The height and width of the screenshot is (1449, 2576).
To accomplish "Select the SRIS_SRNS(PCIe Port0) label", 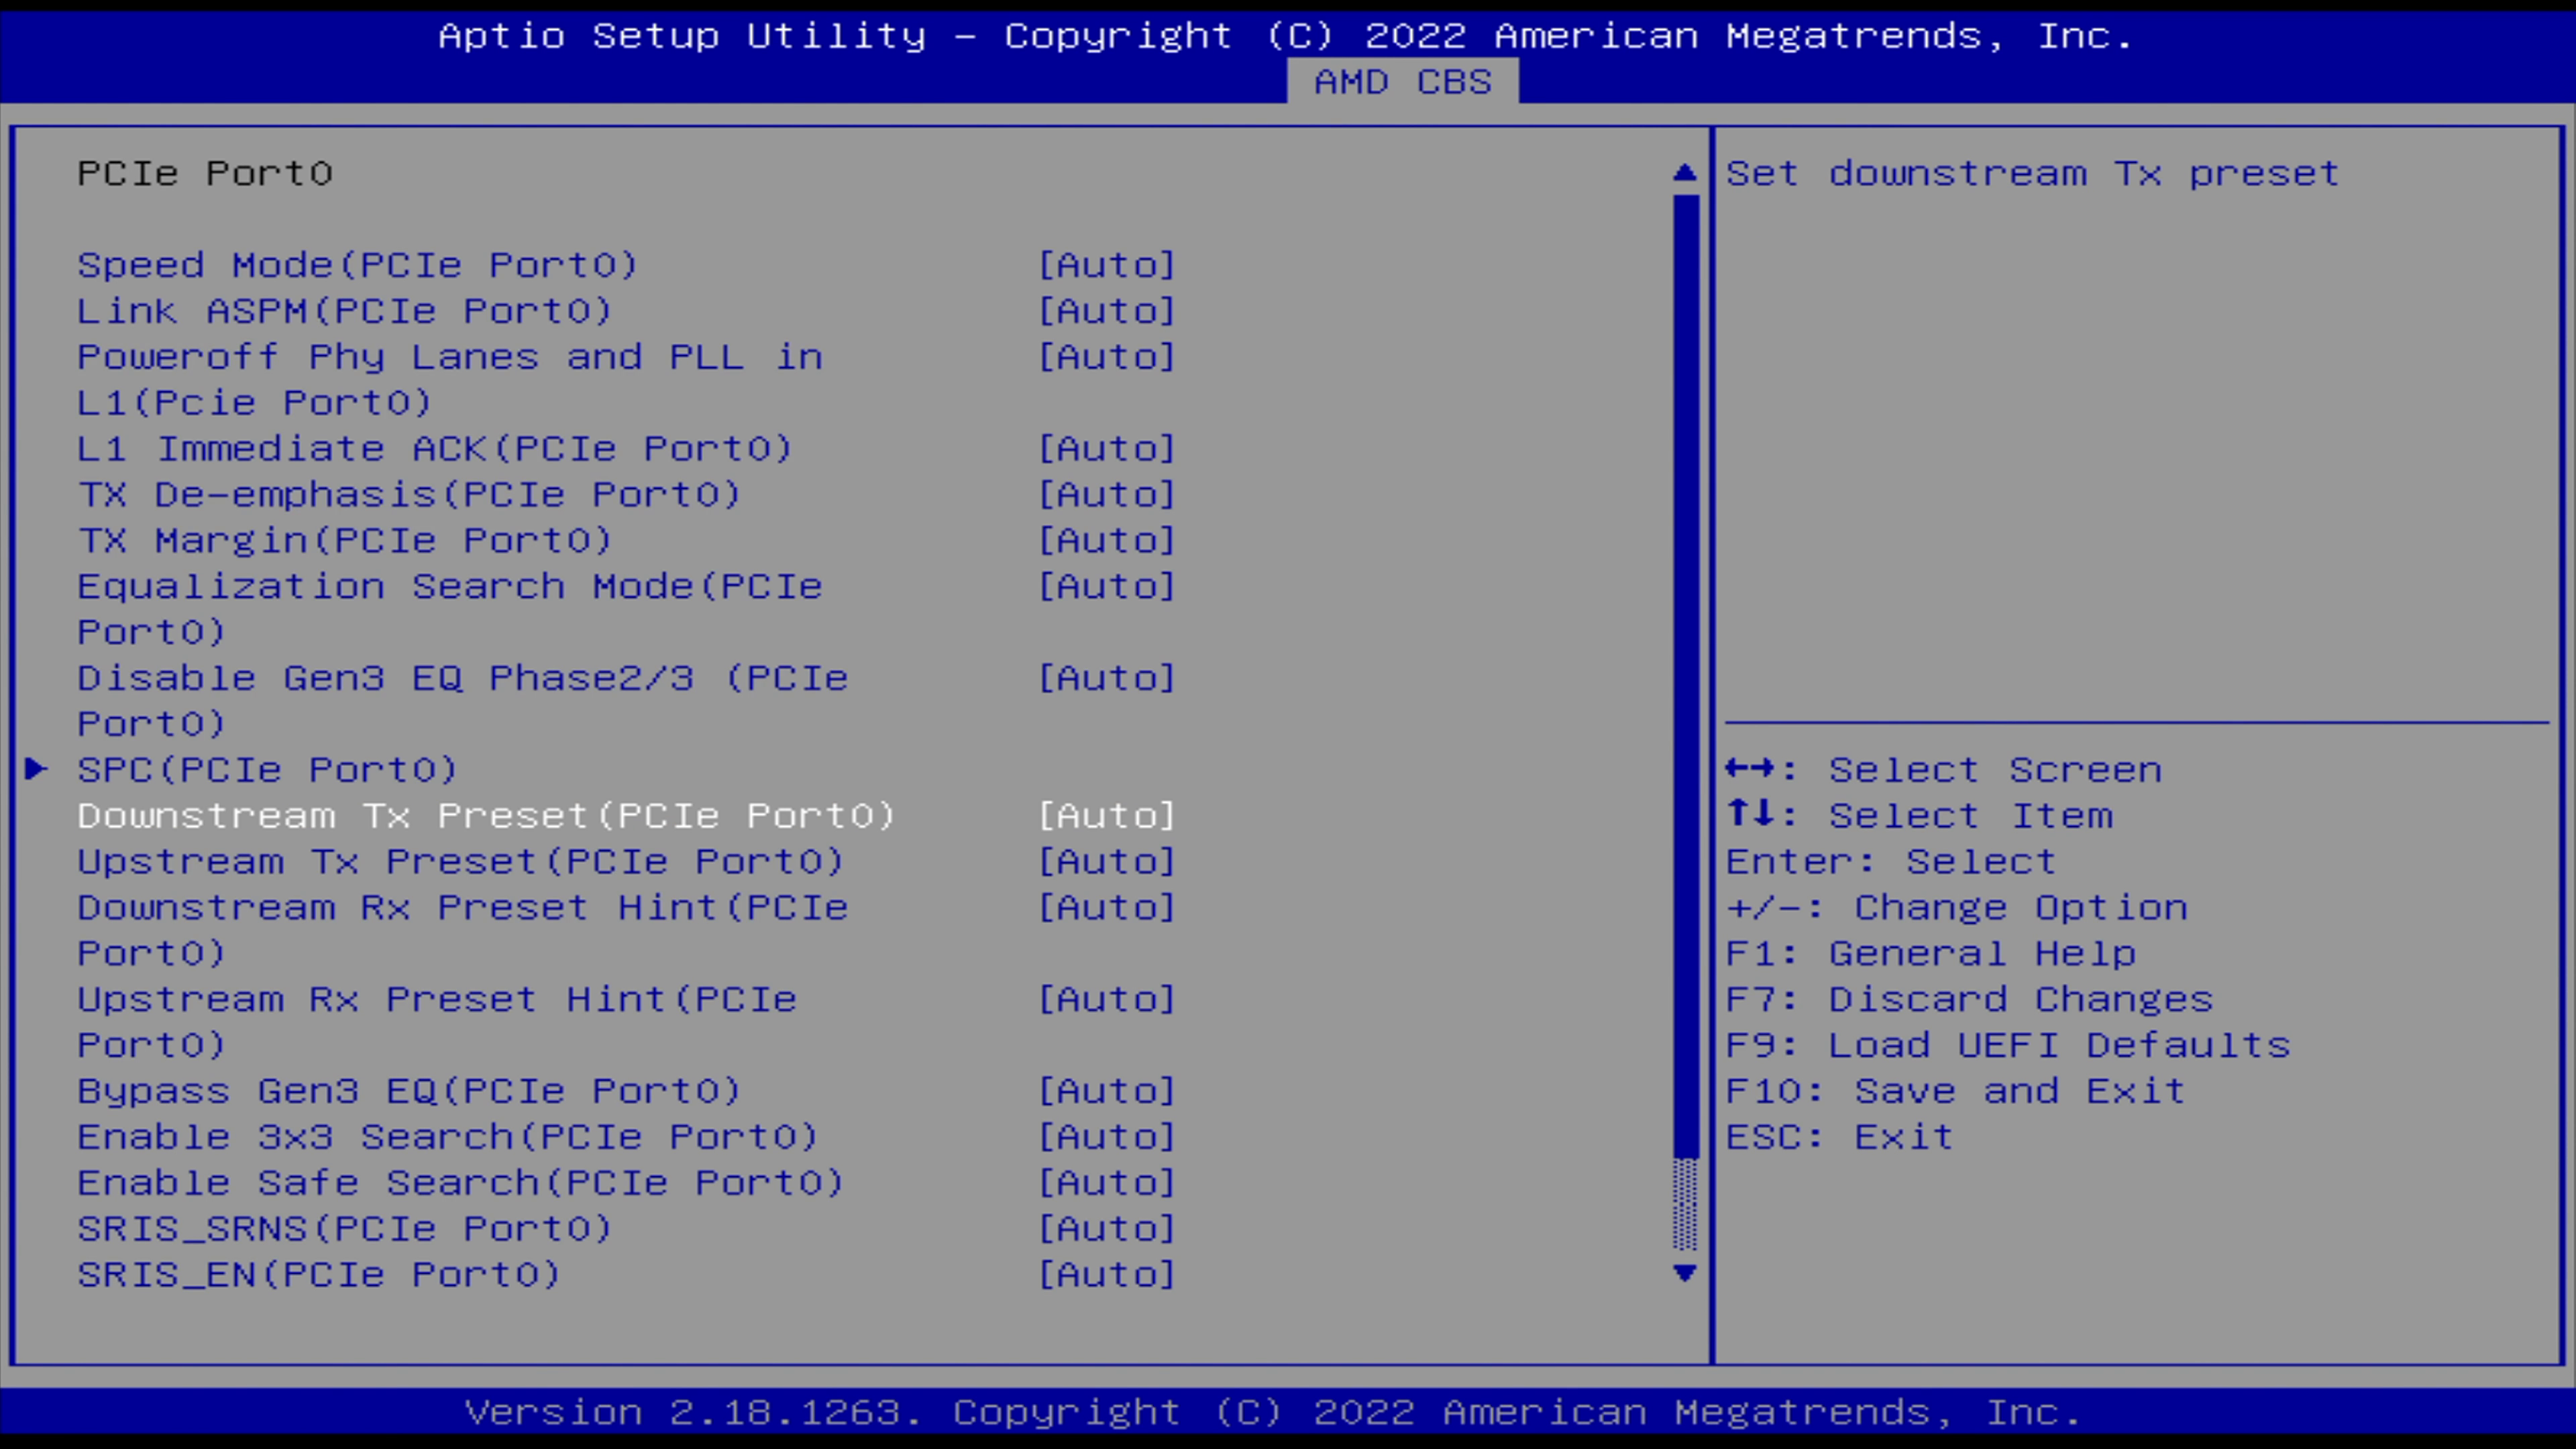I will tap(345, 1229).
